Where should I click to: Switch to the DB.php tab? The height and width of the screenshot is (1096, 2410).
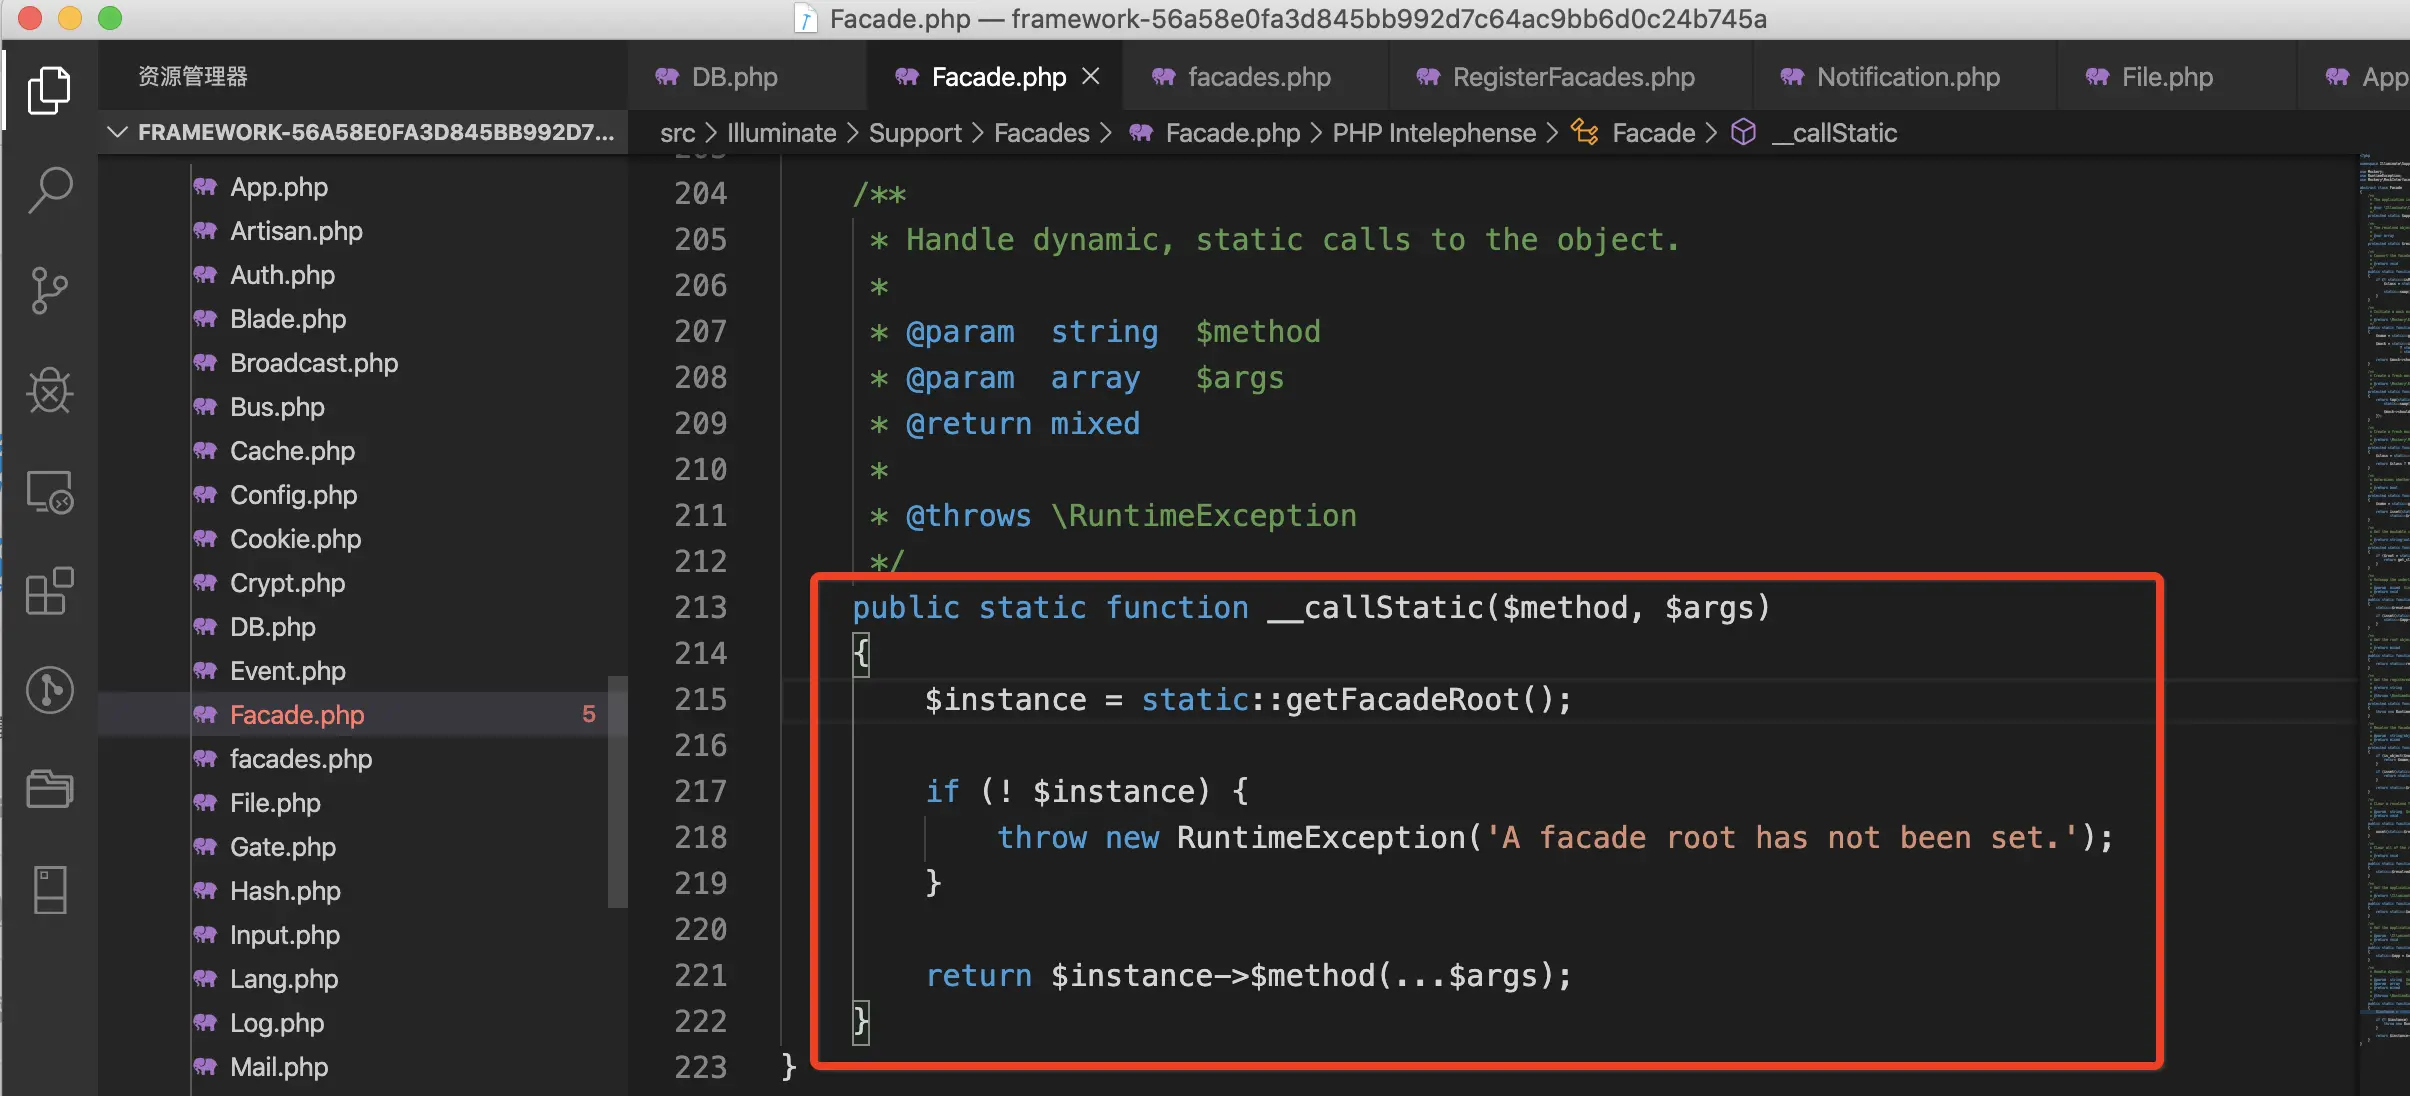pyautogui.click(x=734, y=77)
